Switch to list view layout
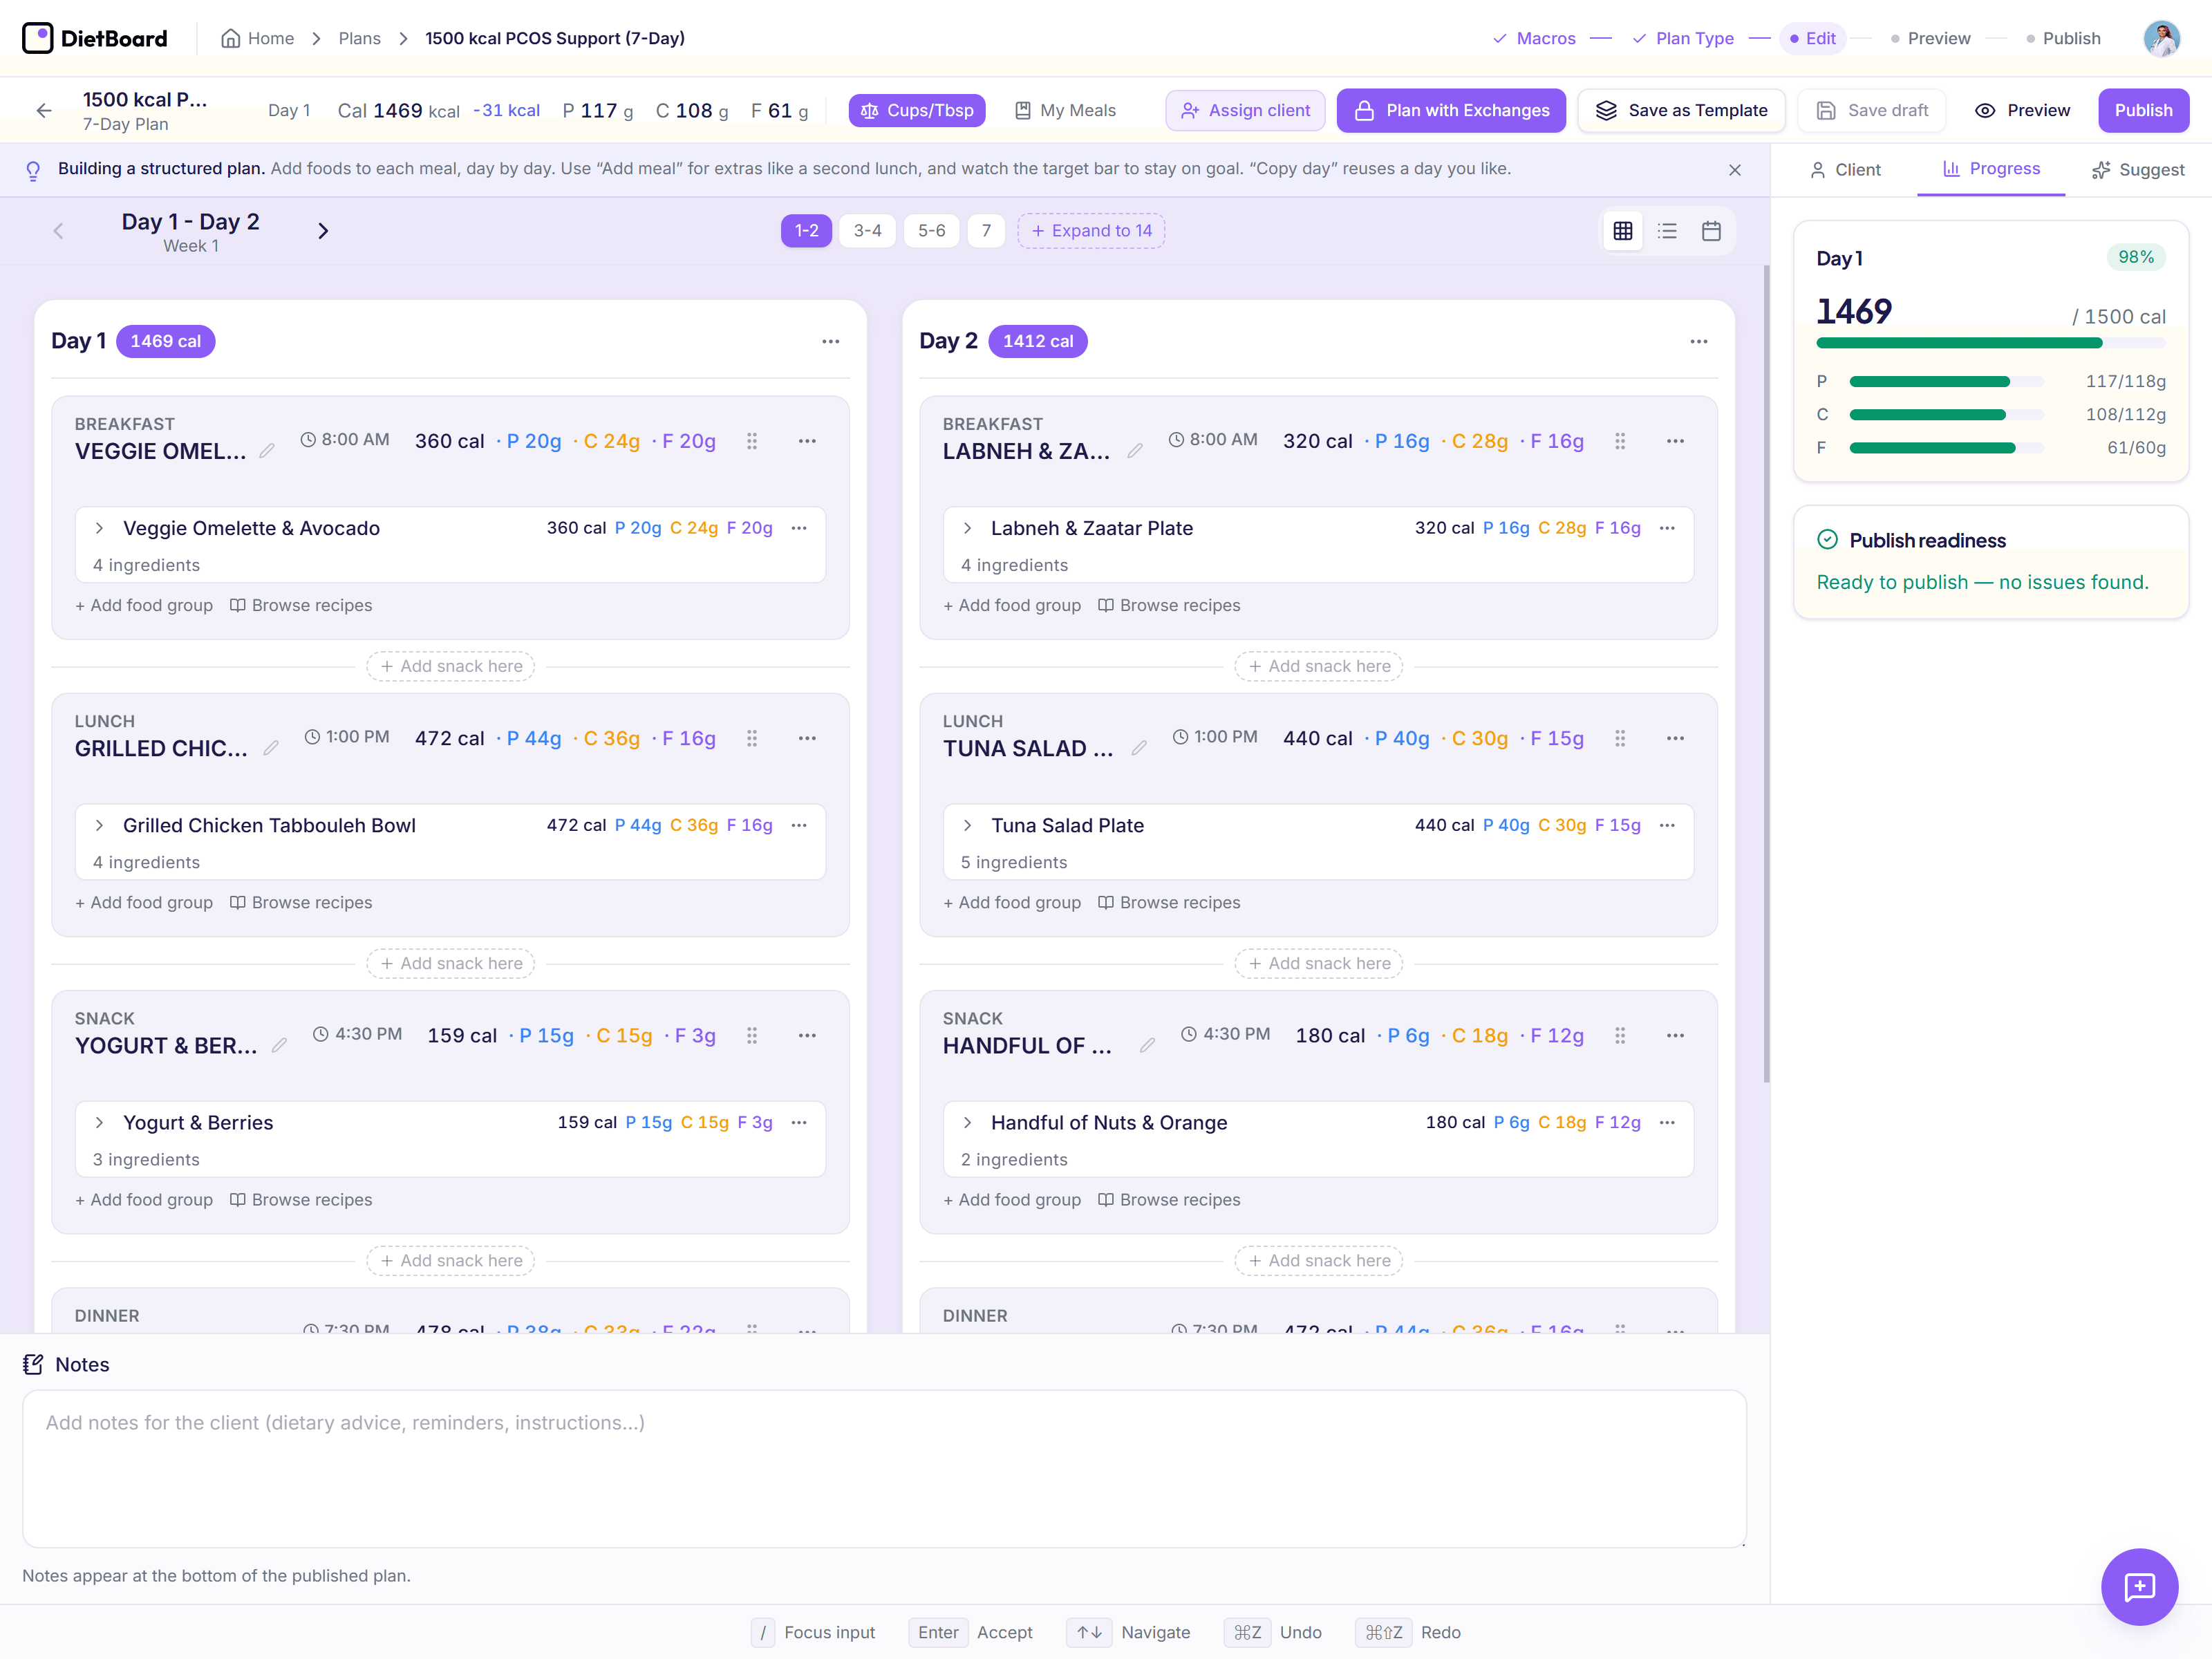2212x1659 pixels. (1667, 231)
